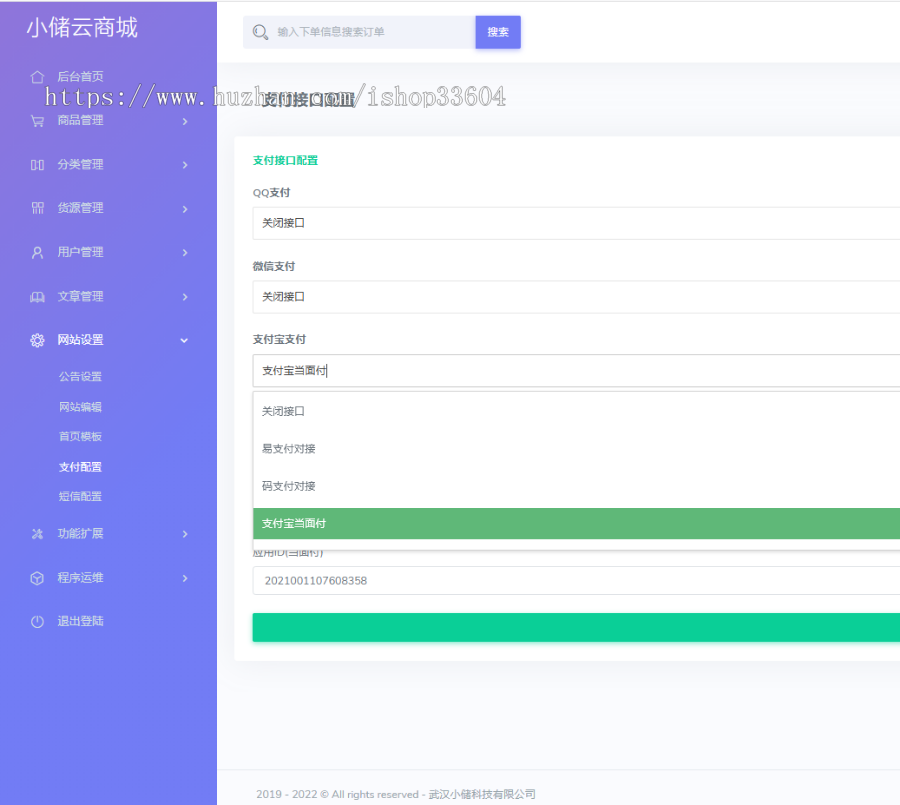Select the 文章管理 article icon

[37, 296]
